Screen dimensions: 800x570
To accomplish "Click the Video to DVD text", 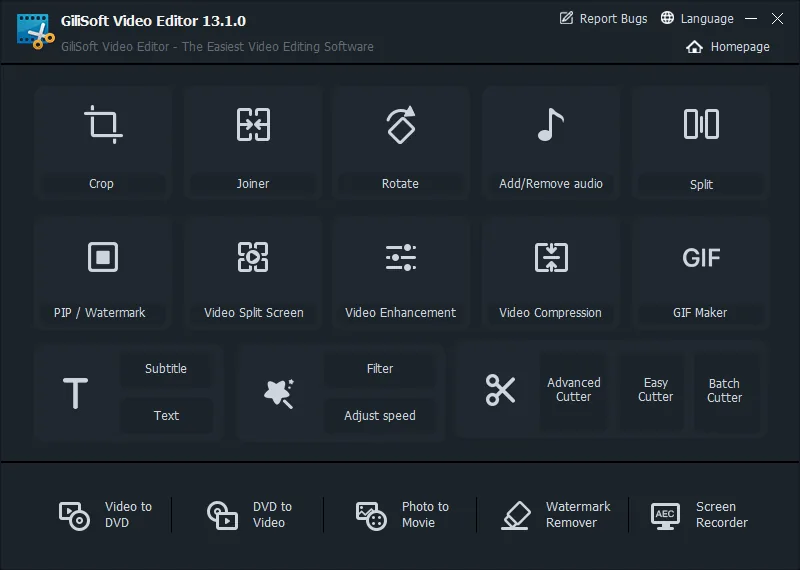I will pos(128,514).
